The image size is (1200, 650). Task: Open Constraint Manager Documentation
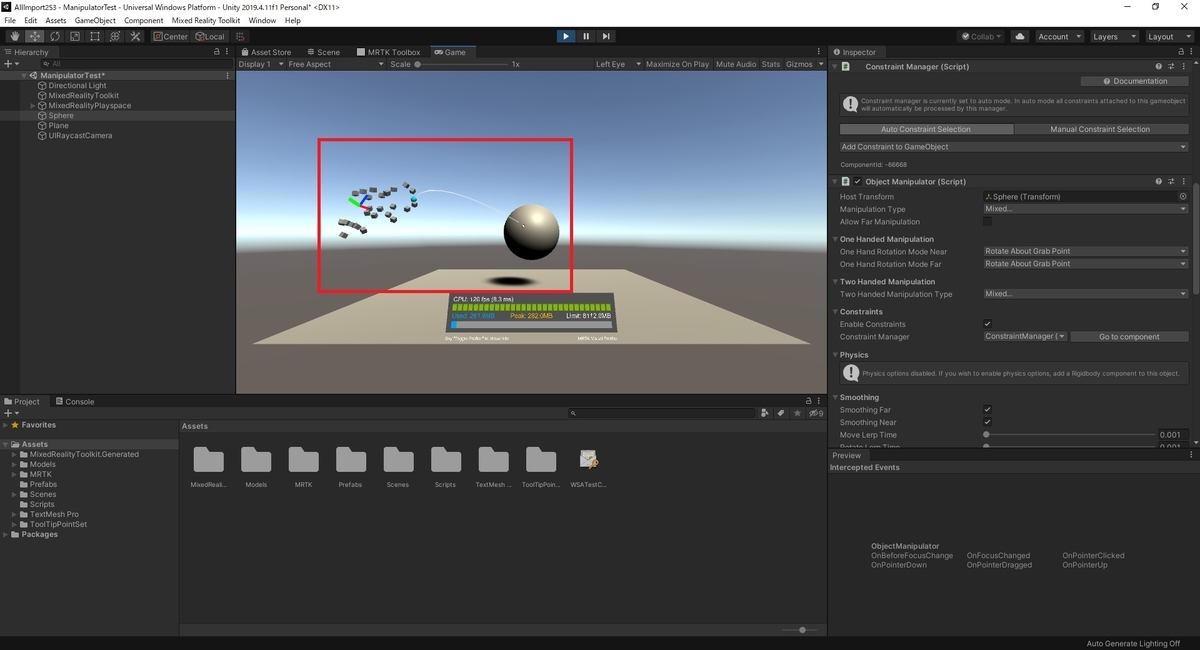1134,81
